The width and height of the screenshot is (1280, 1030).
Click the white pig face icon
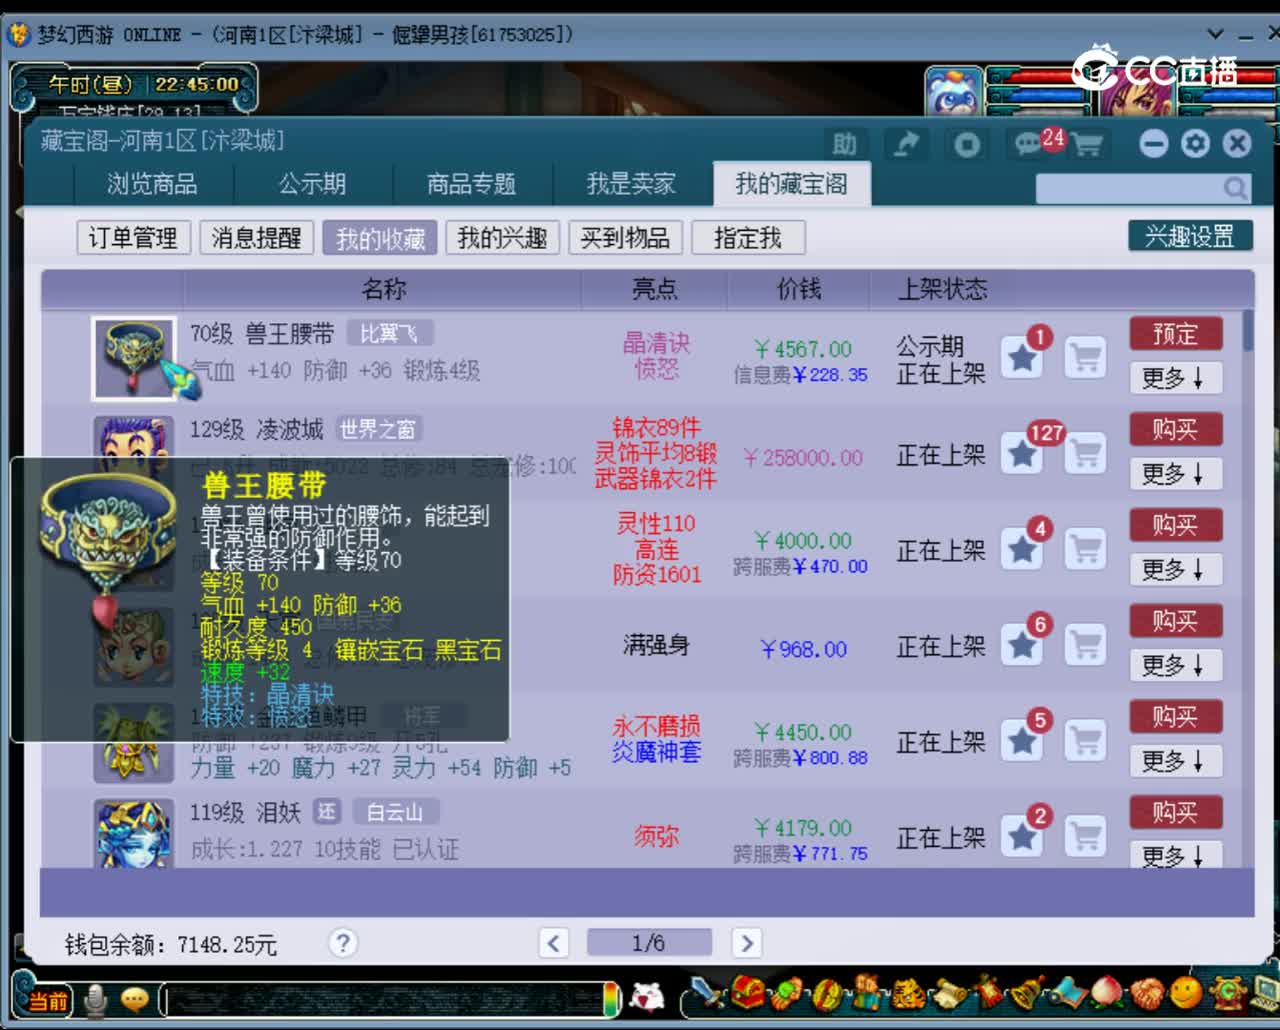pos(647,997)
